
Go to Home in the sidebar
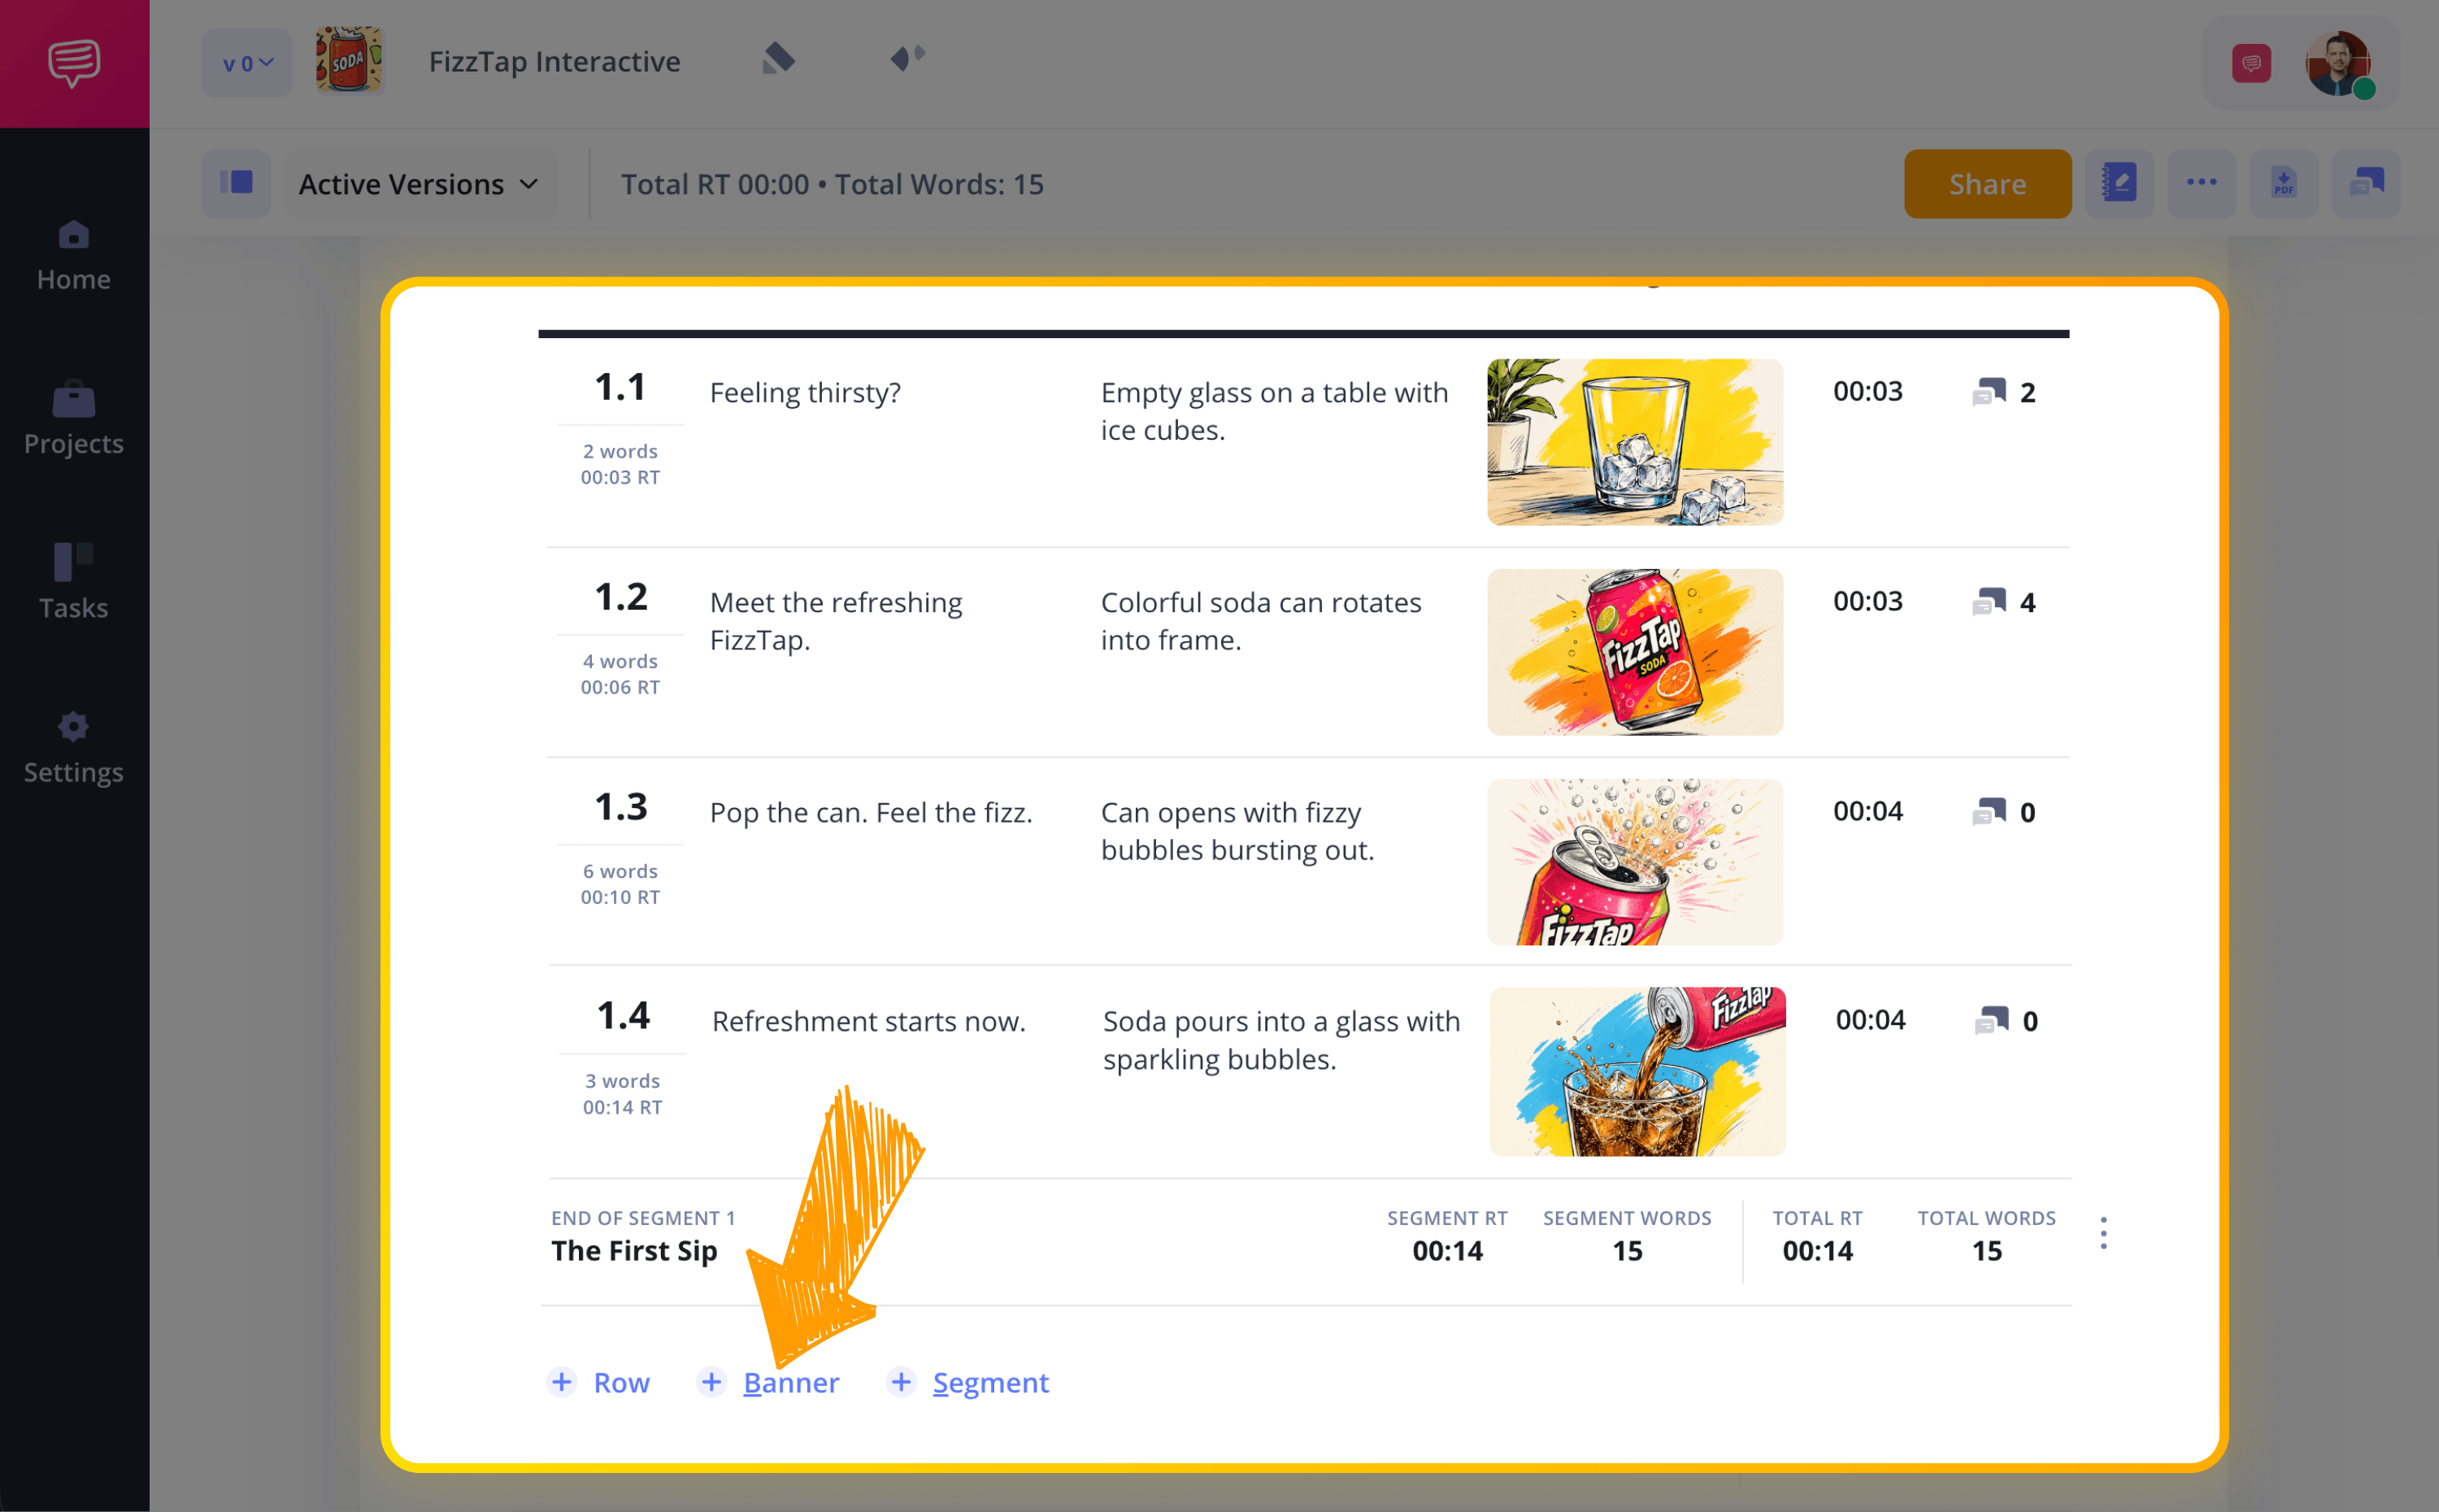coord(74,257)
